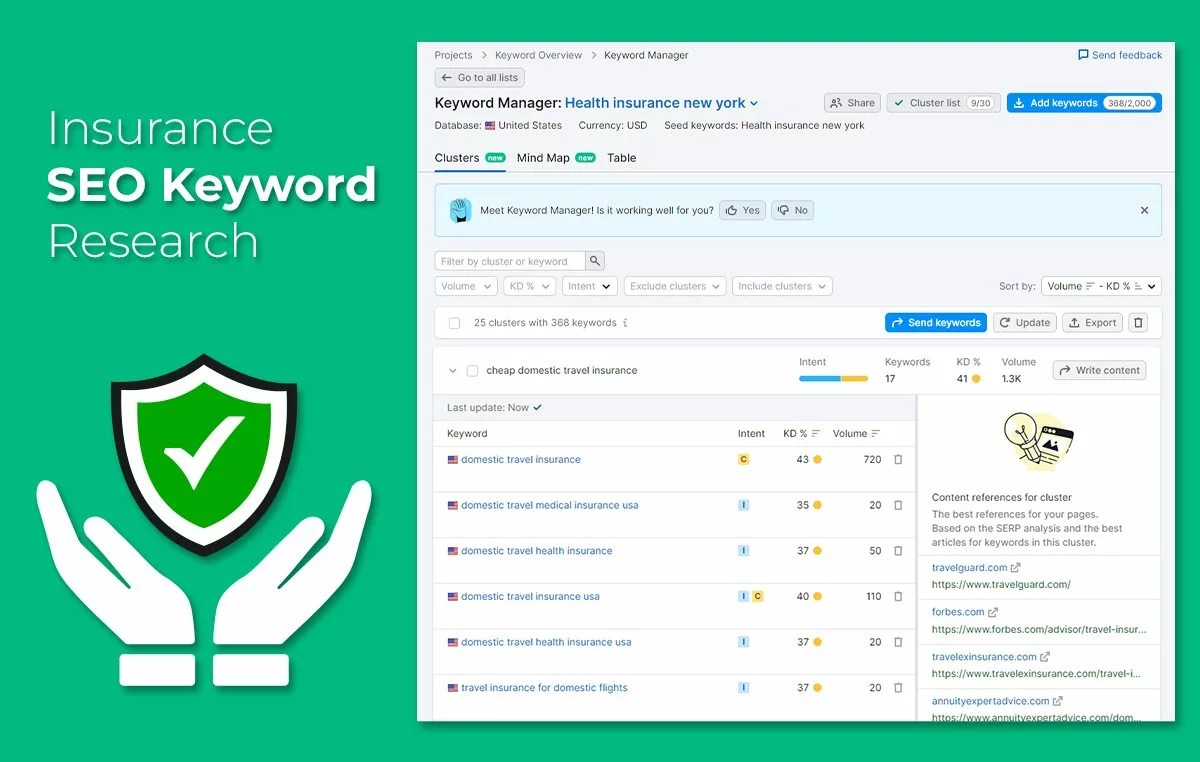
Task: Delete 'domestic travel medical insurance usa' keyword
Action: (898, 506)
